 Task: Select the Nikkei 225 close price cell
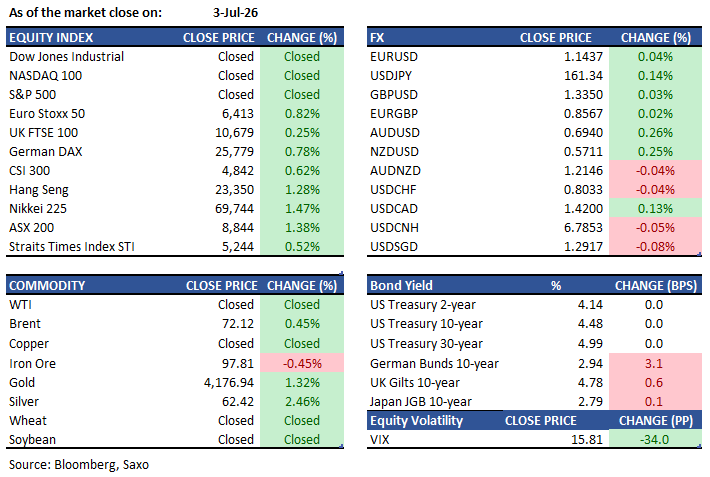pos(234,209)
